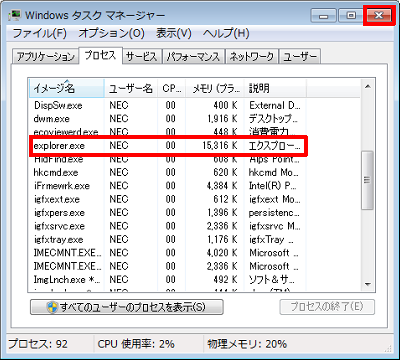Click the External D... description cell

(x=275, y=105)
